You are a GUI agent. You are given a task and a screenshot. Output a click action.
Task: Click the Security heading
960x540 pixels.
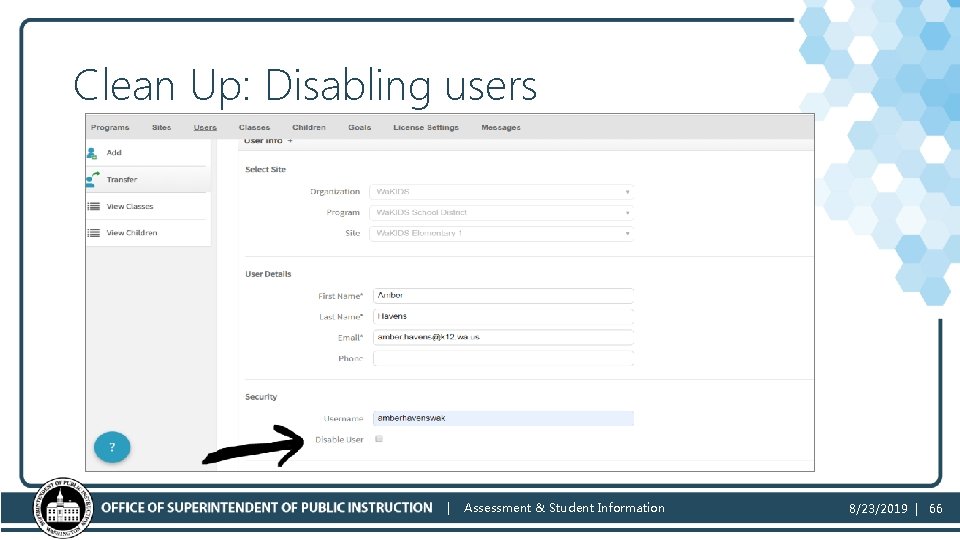click(261, 397)
